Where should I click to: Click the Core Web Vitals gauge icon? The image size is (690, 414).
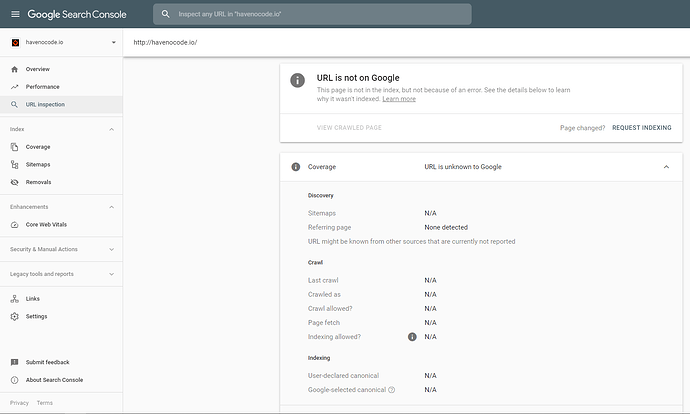[15, 224]
